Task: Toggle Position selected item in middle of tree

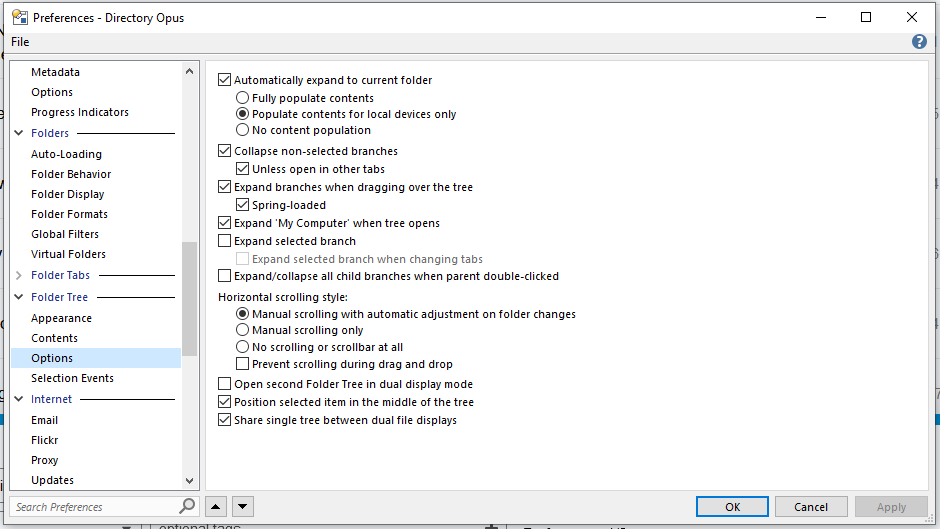Action: pyautogui.click(x=224, y=402)
